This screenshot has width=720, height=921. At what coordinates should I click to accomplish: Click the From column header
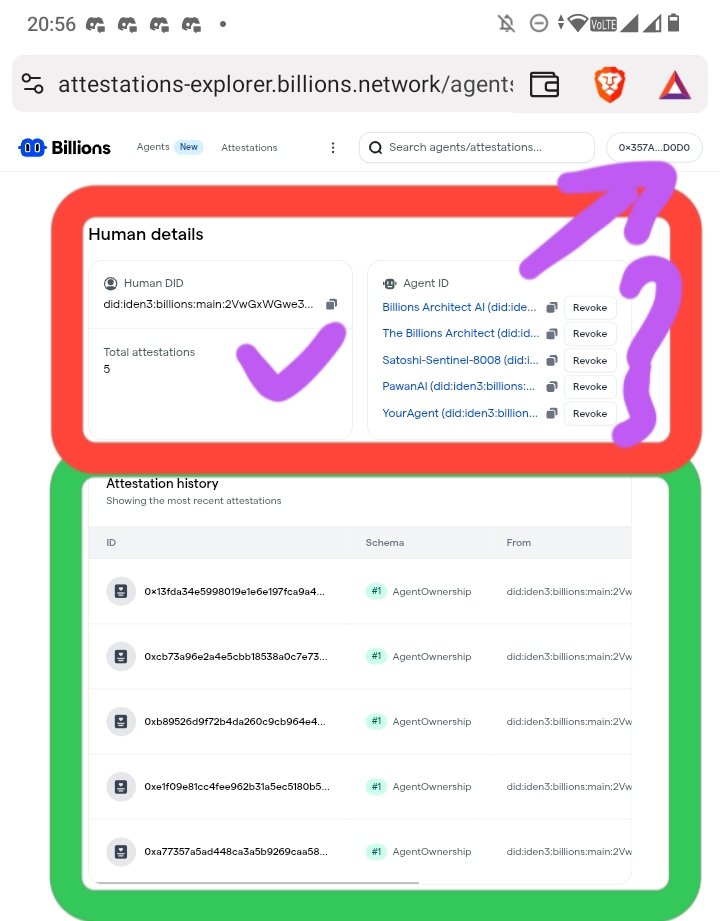519,543
